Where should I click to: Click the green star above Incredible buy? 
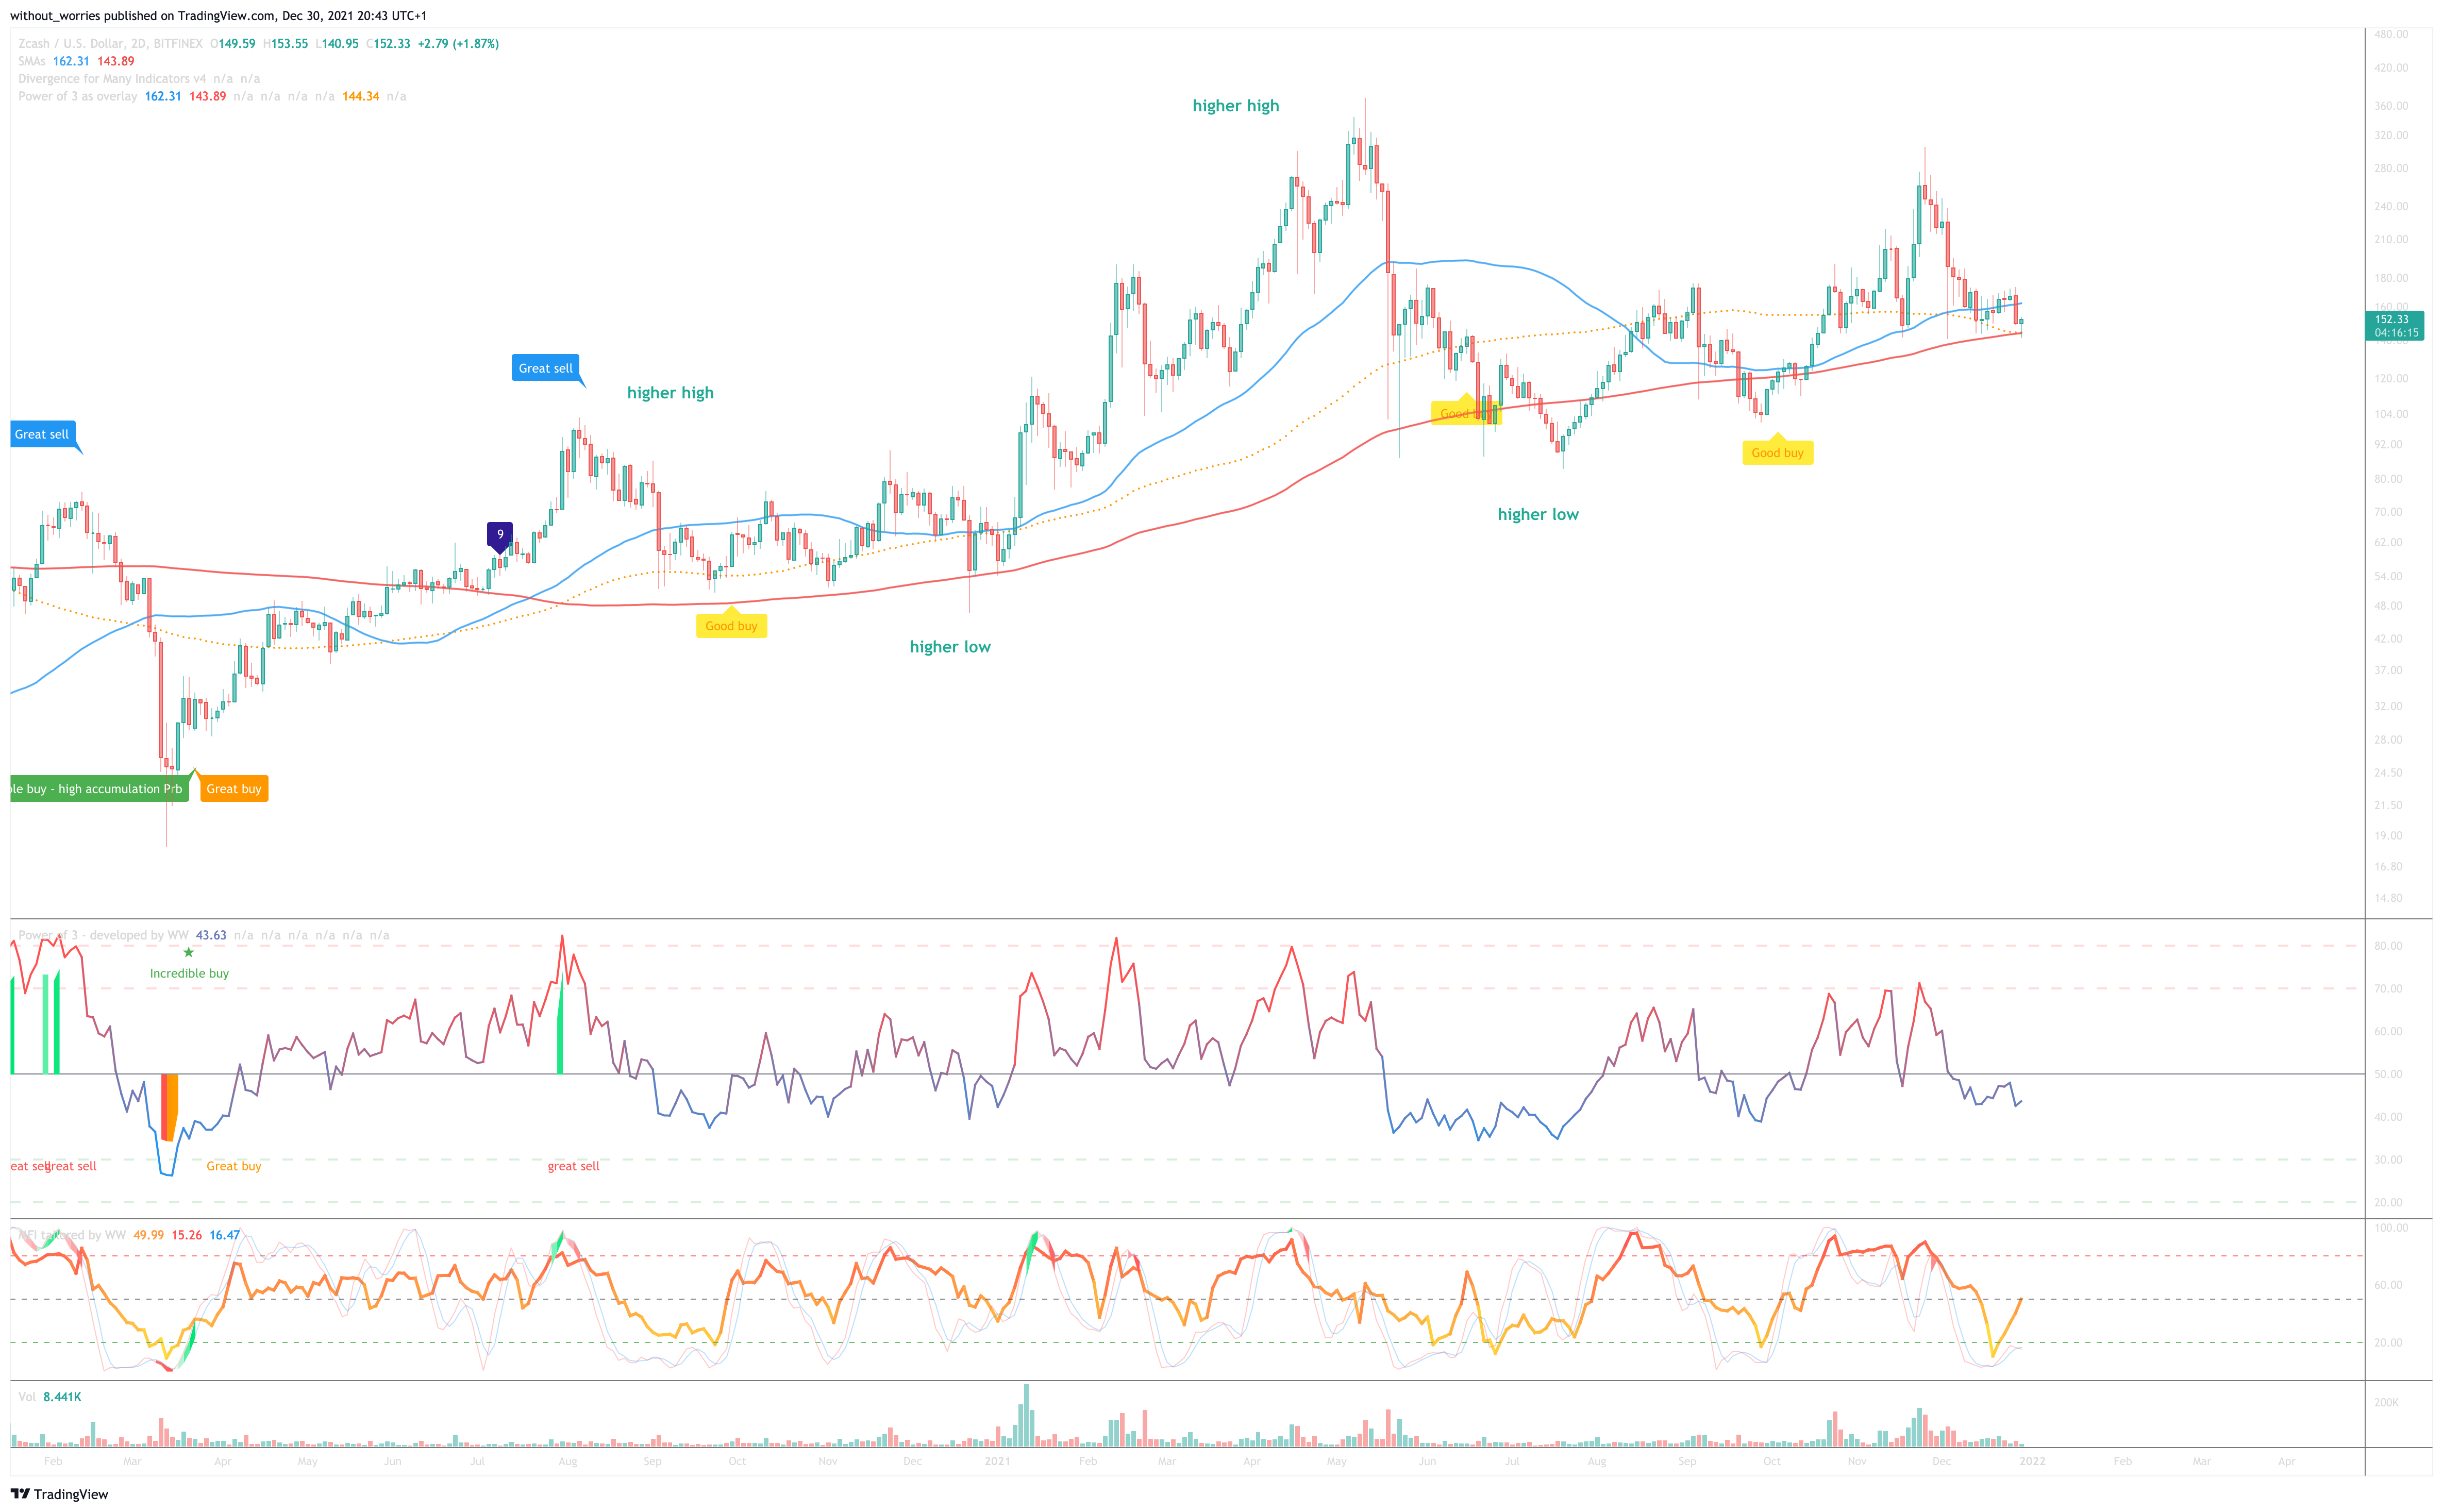pyautogui.click(x=188, y=952)
